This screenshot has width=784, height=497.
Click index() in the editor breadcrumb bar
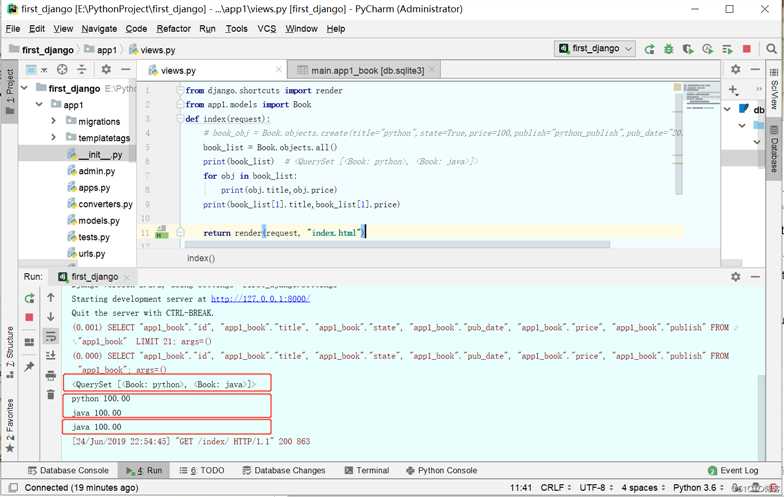[201, 258]
